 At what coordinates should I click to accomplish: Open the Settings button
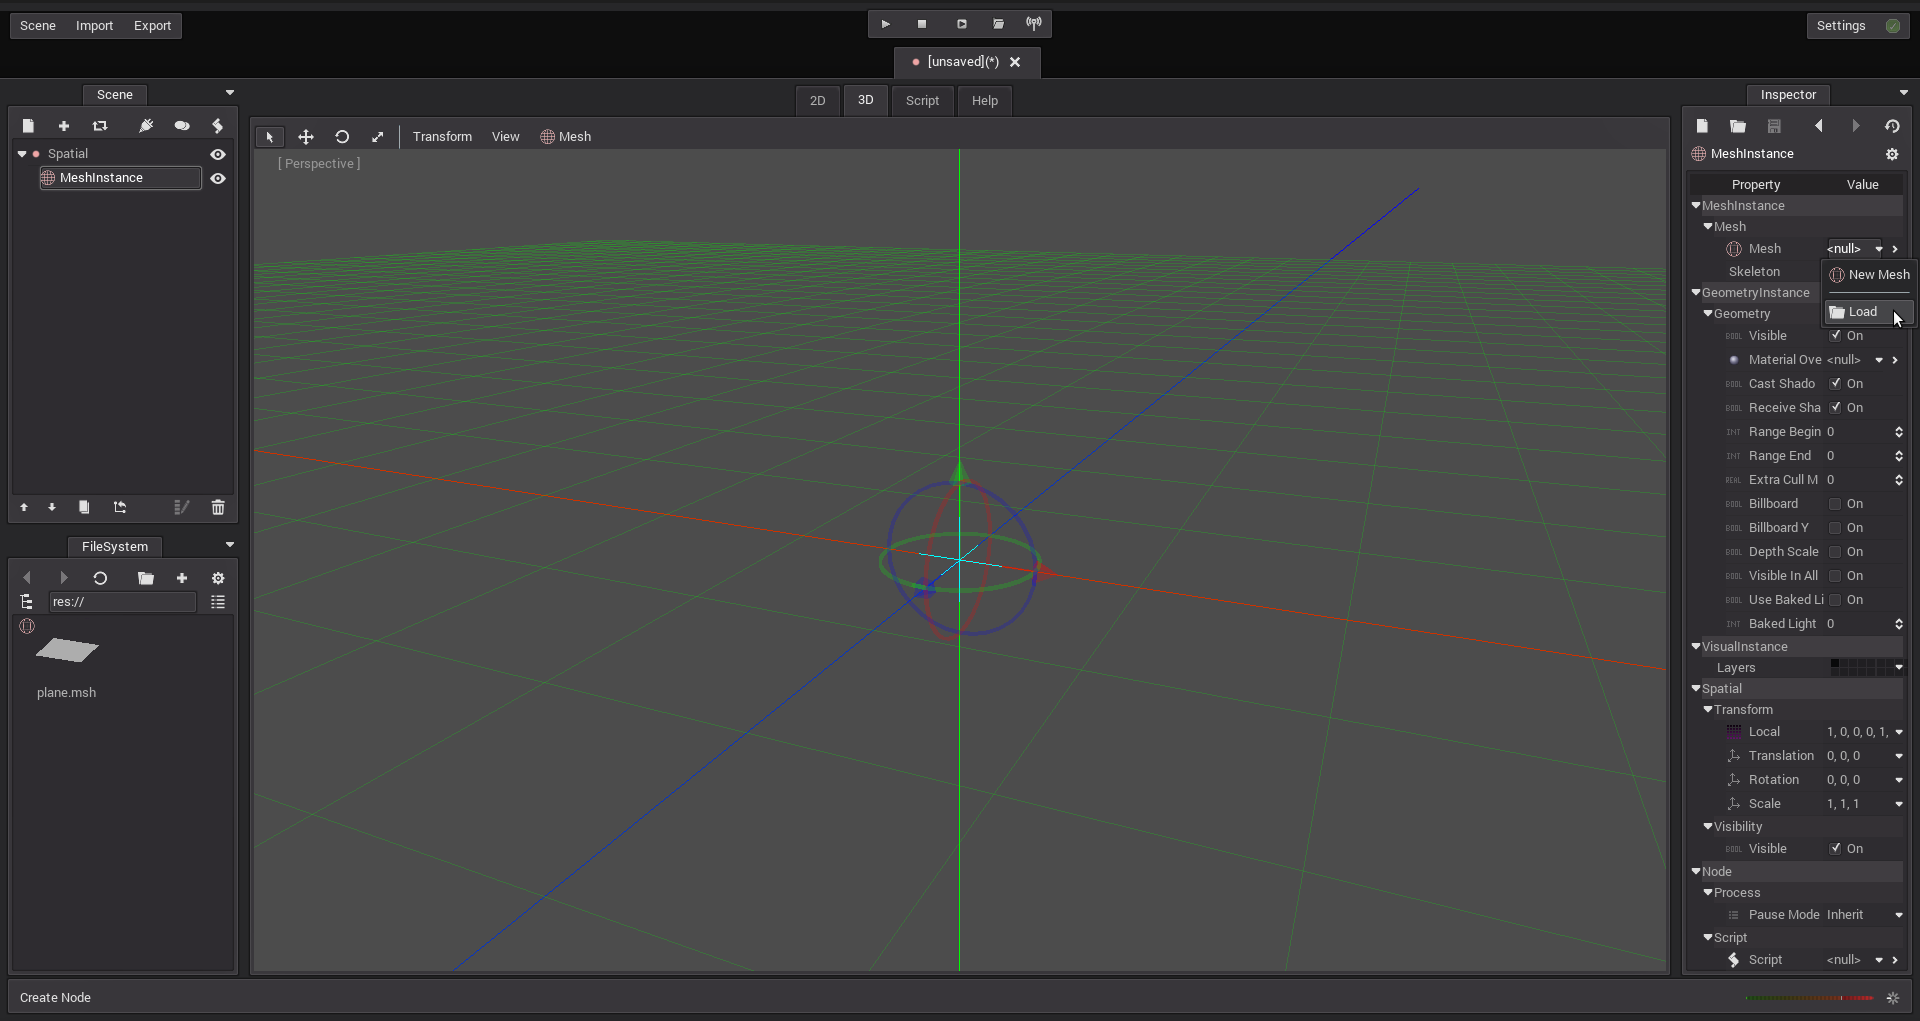pos(1858,26)
